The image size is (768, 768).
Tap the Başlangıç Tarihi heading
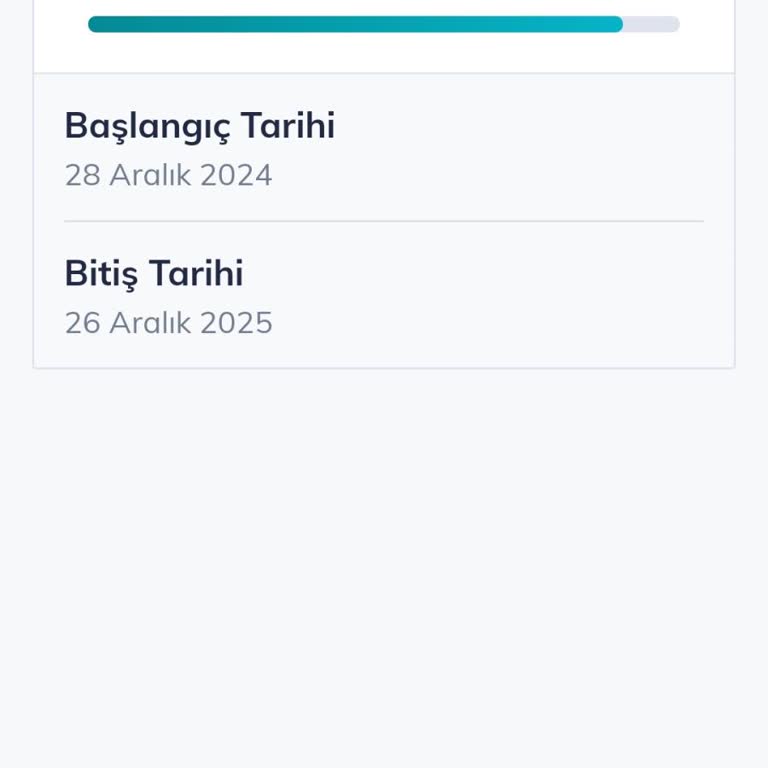(x=199, y=126)
